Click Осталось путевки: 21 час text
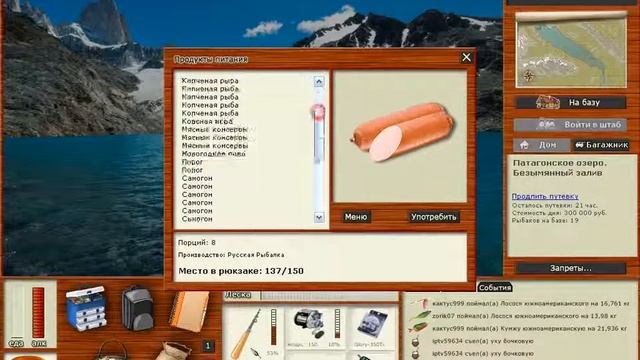640x360 pixels. [x=554, y=205]
